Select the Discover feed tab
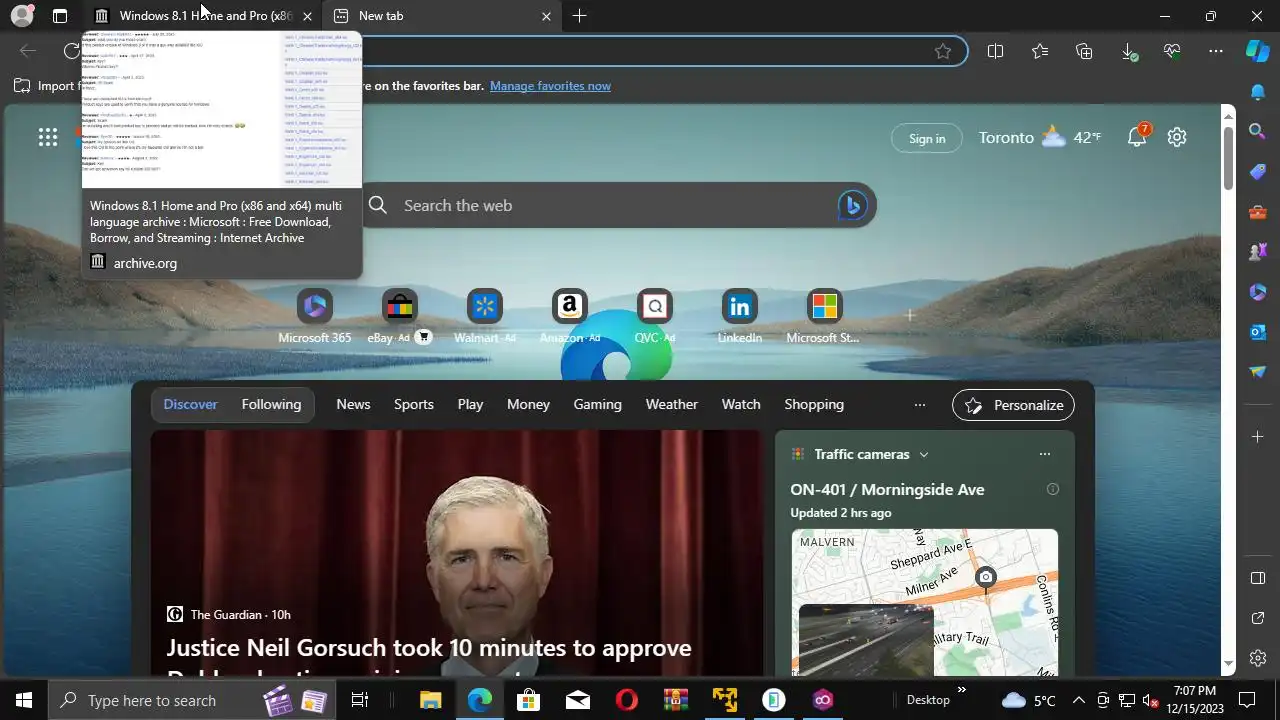Image resolution: width=1280 pixels, height=720 pixels. point(190,405)
